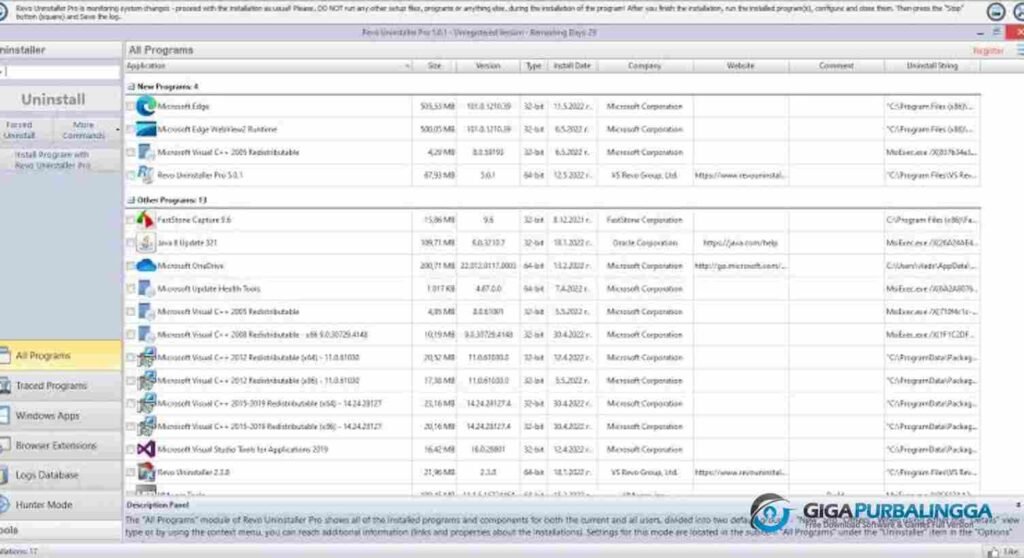Tick the FastStone Capture 9.6 checkbox
This screenshot has height=558, width=1024.
(131, 220)
